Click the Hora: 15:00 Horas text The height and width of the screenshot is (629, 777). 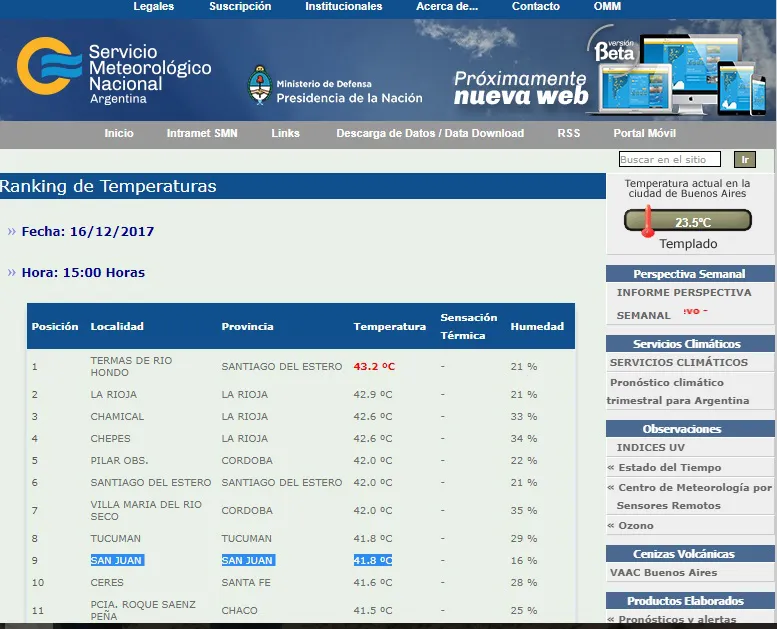click(83, 273)
